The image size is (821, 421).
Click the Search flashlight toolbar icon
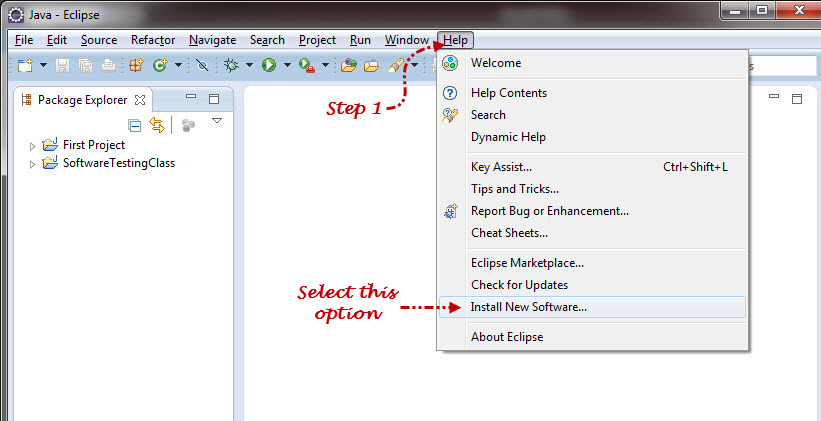[396, 65]
